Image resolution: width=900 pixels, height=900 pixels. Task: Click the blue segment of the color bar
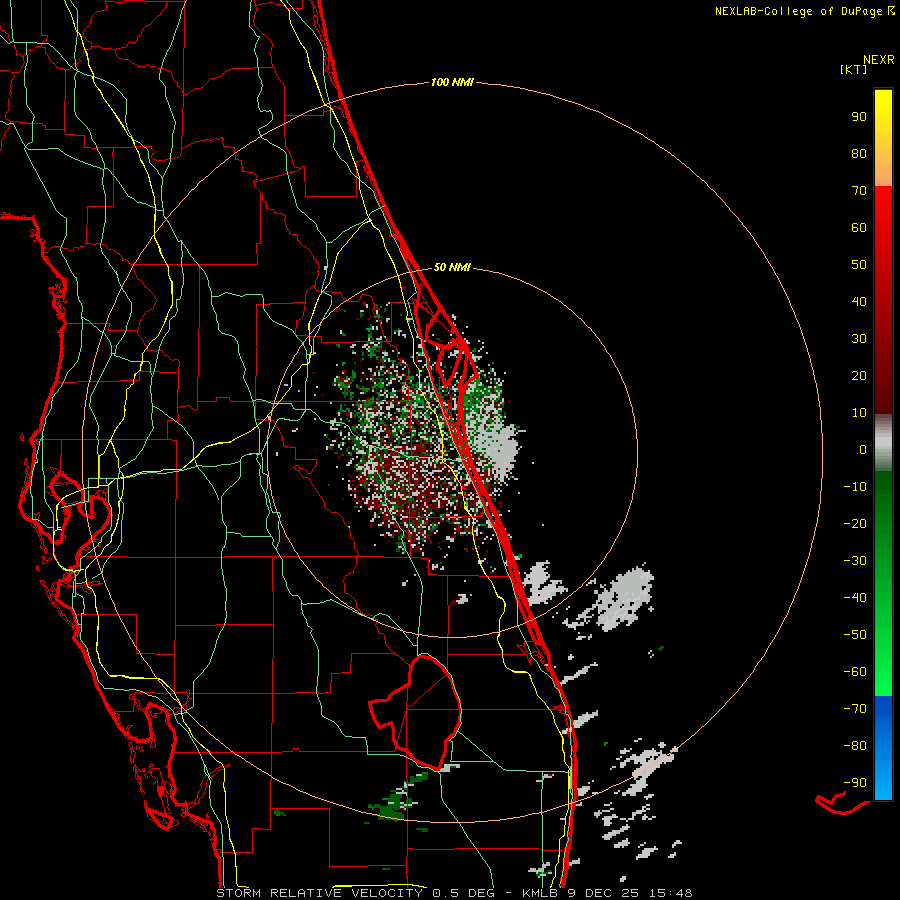pos(883,748)
